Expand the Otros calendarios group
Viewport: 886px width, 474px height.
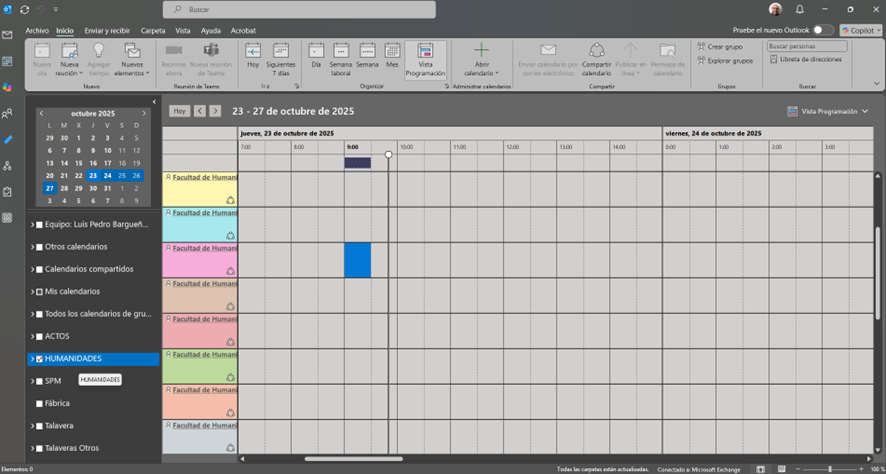tap(32, 247)
